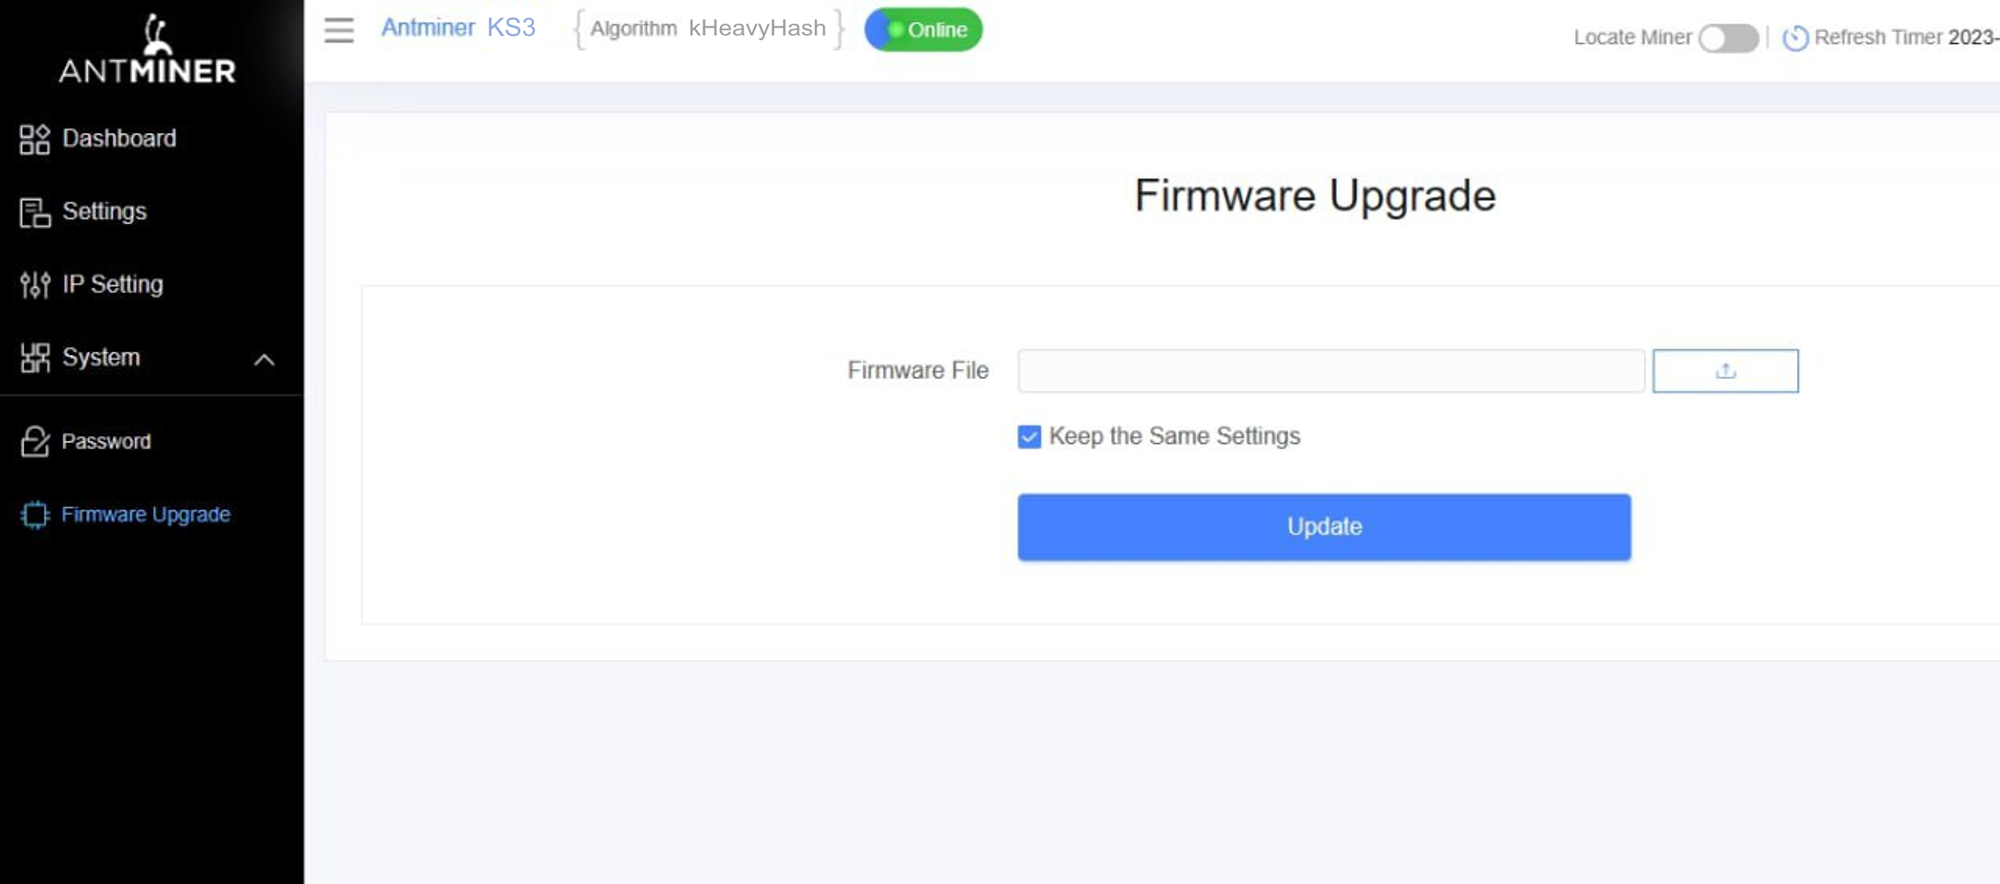Click the Antminer logo

click(x=148, y=48)
